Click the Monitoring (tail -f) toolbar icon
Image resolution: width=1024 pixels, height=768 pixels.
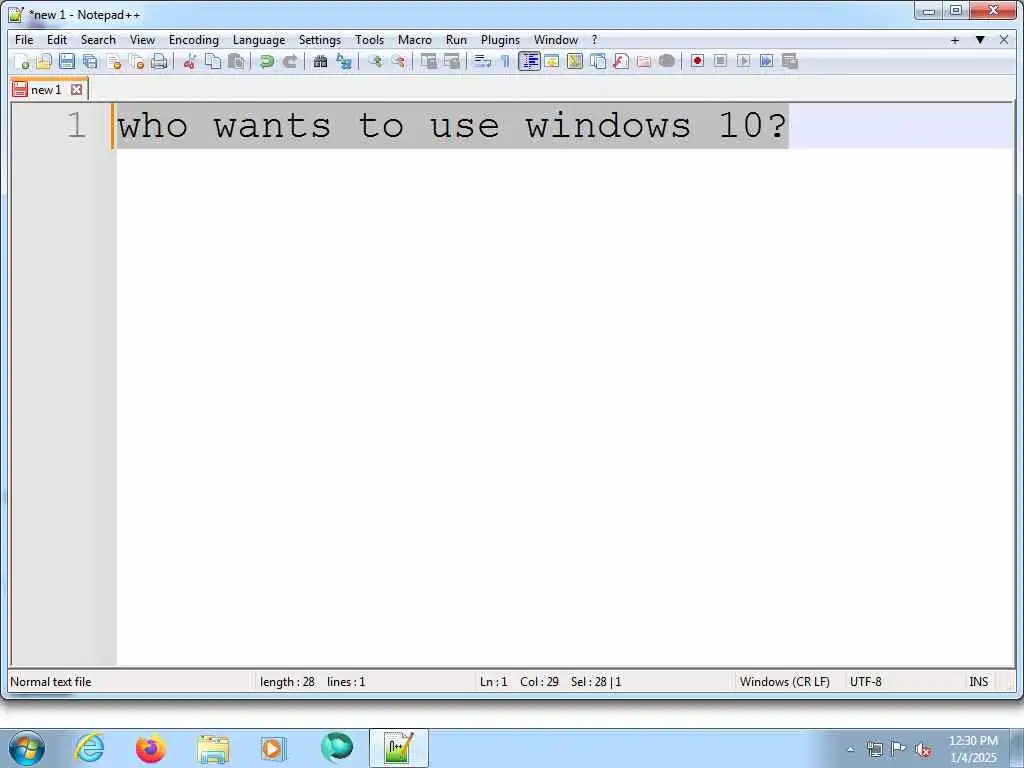coord(667,61)
